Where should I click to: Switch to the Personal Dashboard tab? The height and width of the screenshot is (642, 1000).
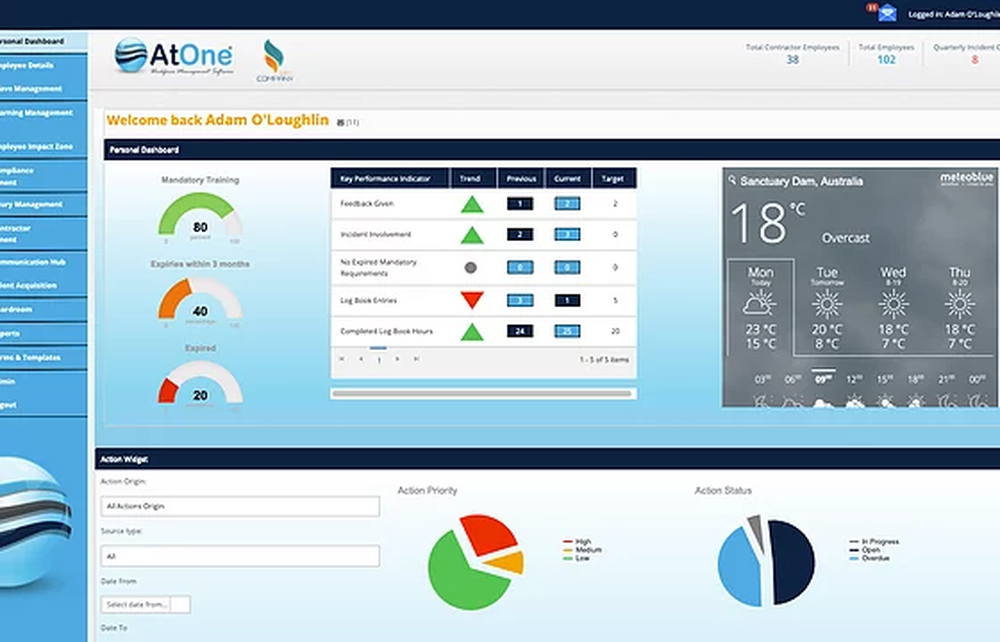point(40,41)
